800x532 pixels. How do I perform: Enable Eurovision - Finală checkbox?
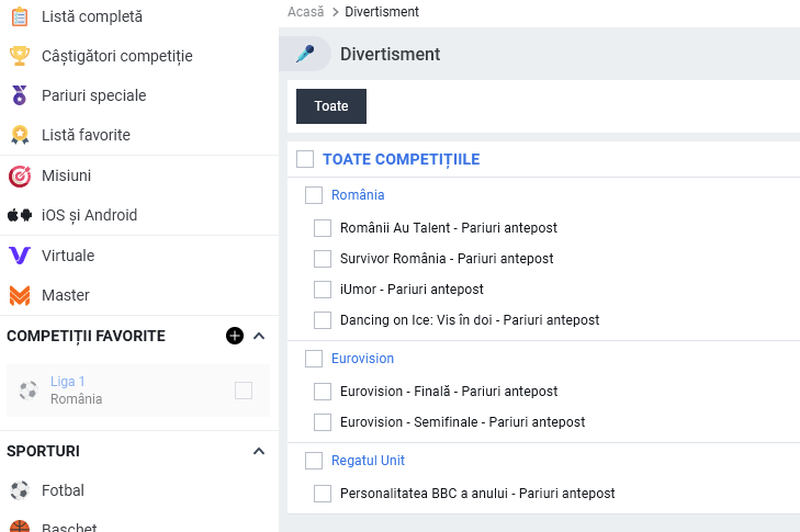point(322,391)
